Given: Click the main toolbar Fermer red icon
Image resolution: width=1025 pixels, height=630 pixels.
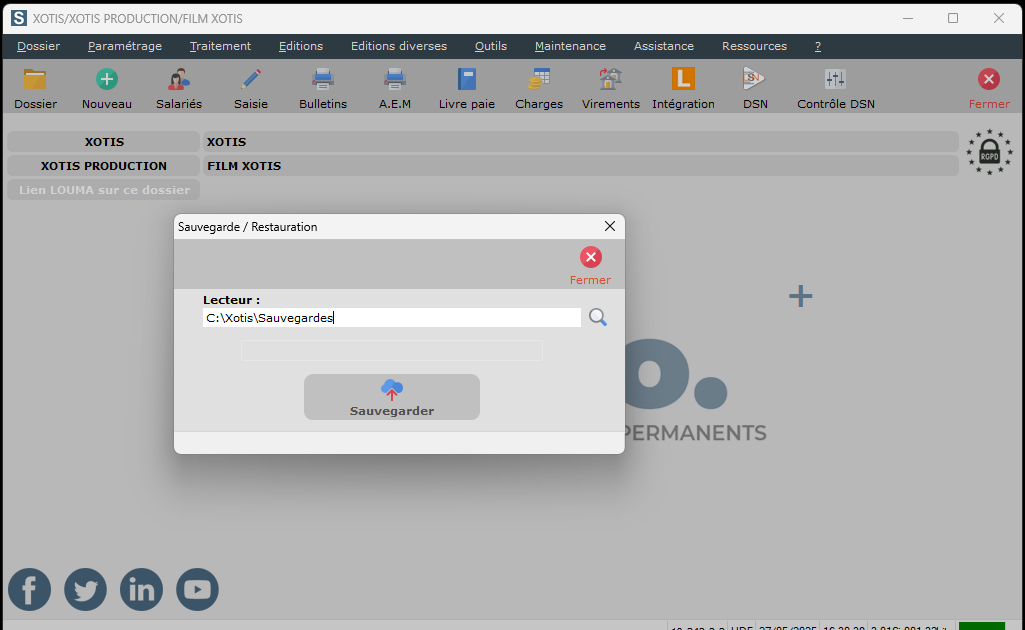Looking at the screenshot, I should (989, 80).
